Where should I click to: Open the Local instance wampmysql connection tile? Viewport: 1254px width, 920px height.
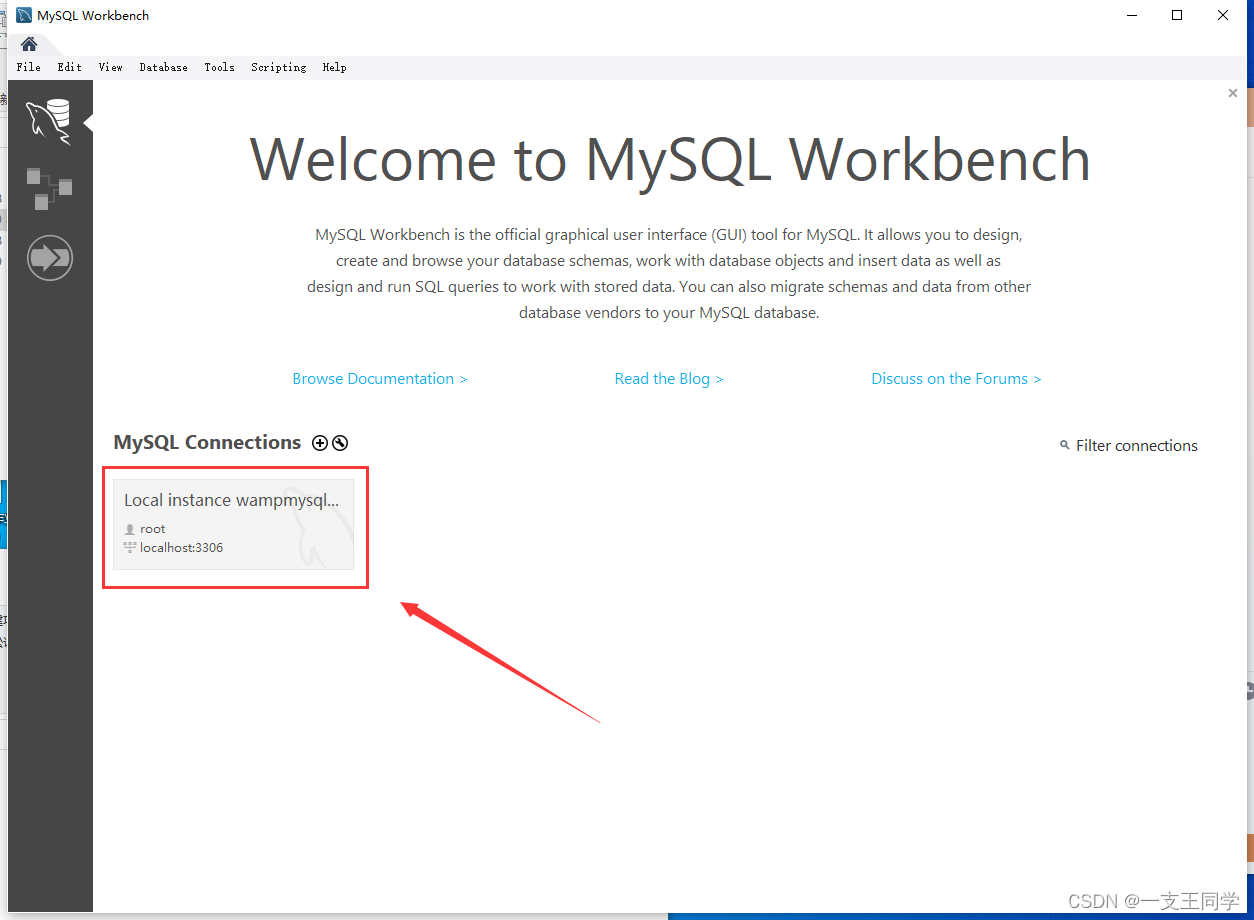pos(233,522)
